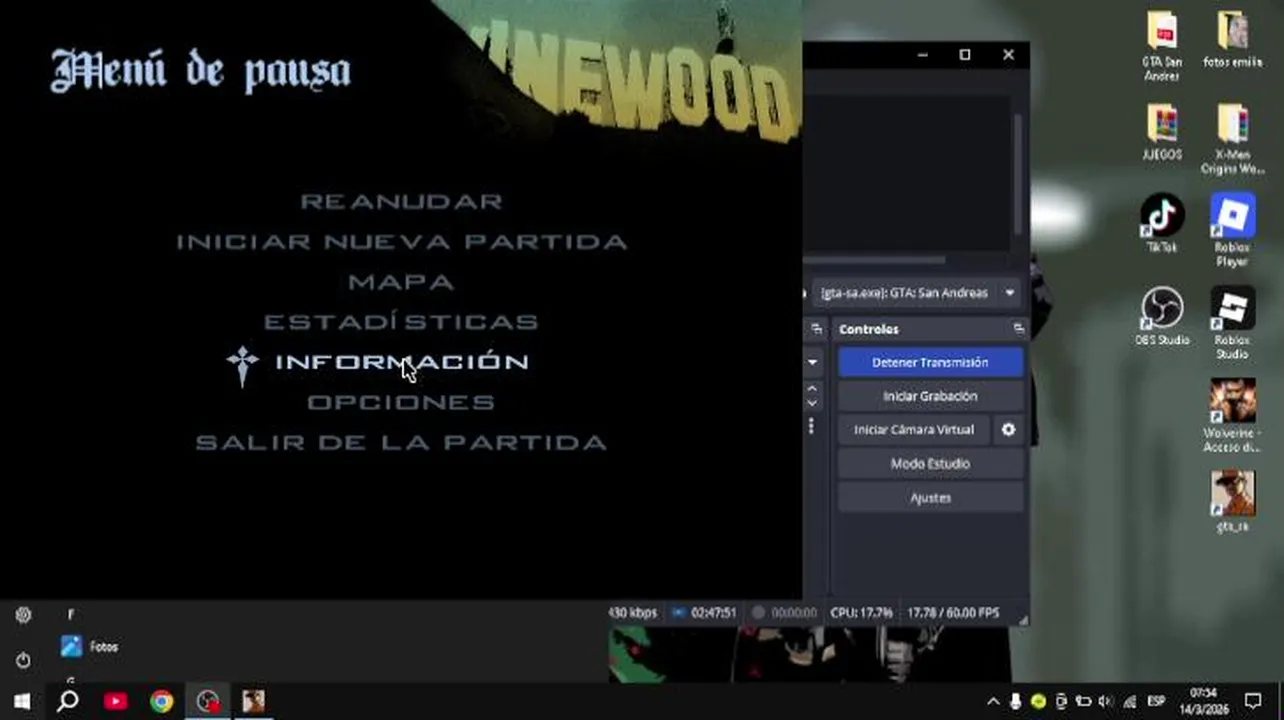Open the green circular tray icon
Viewport: 1284px width, 720px height.
tap(1038, 701)
